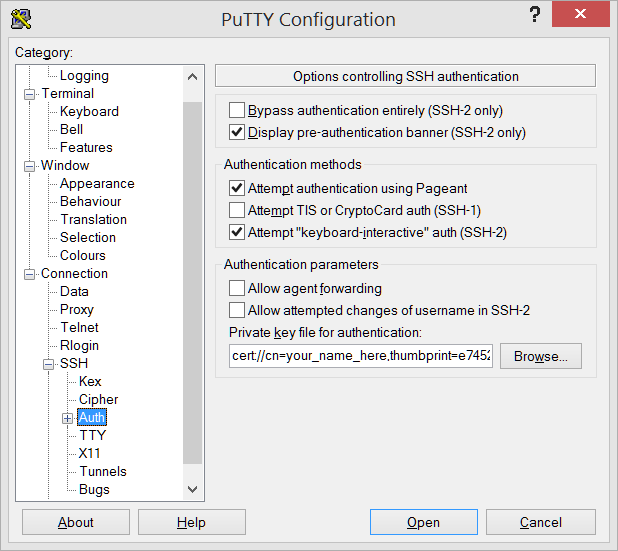Click the Help button
Image resolution: width=618 pixels, height=551 pixels.
(192, 522)
